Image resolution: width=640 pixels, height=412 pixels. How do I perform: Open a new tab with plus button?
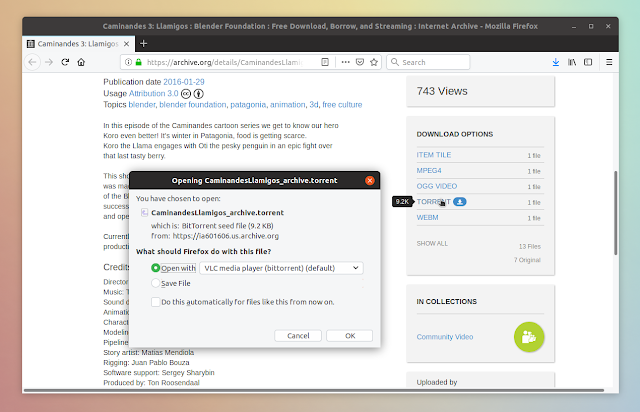[143, 44]
